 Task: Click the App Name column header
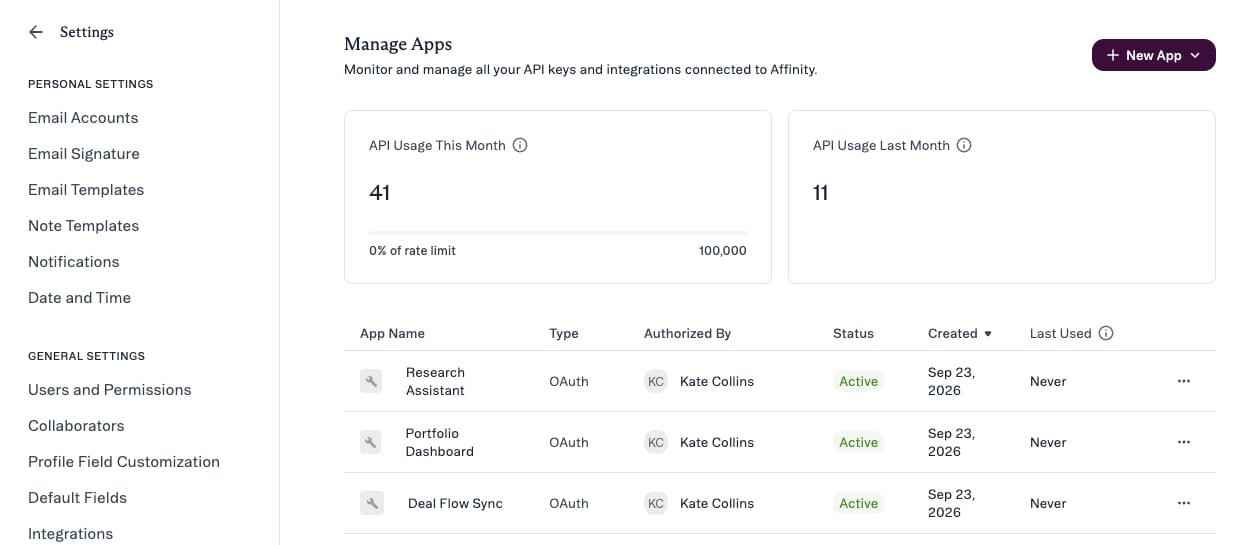392,333
